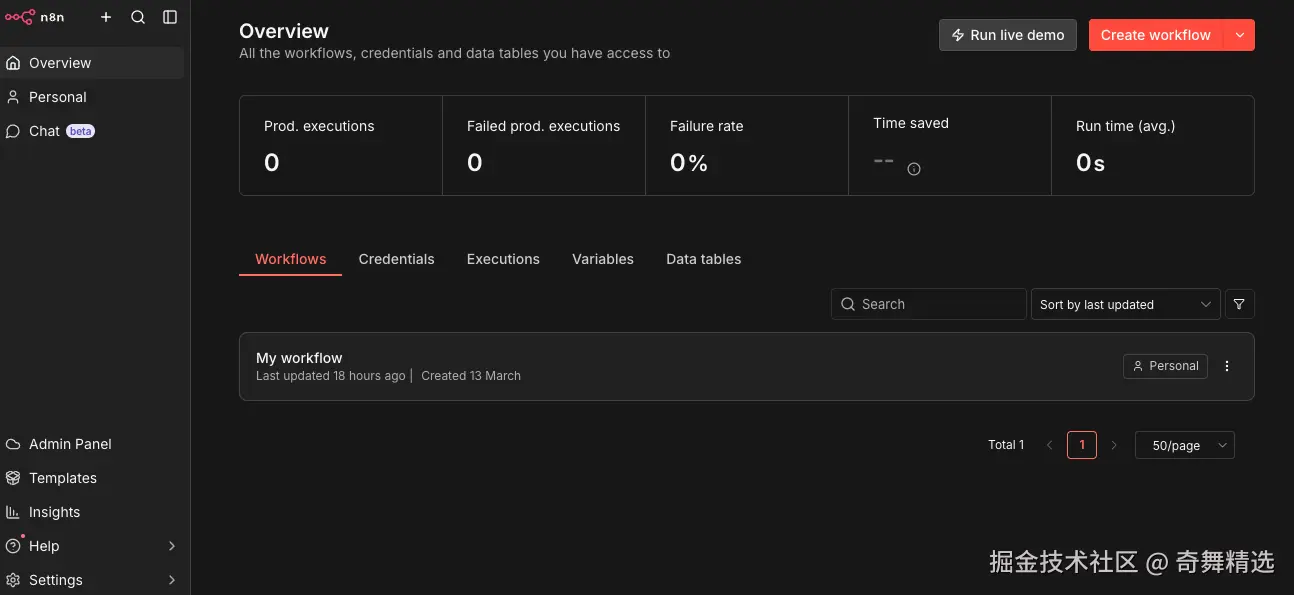Open Templates from the sidebar
Image resolution: width=1294 pixels, height=595 pixels.
tap(62, 478)
